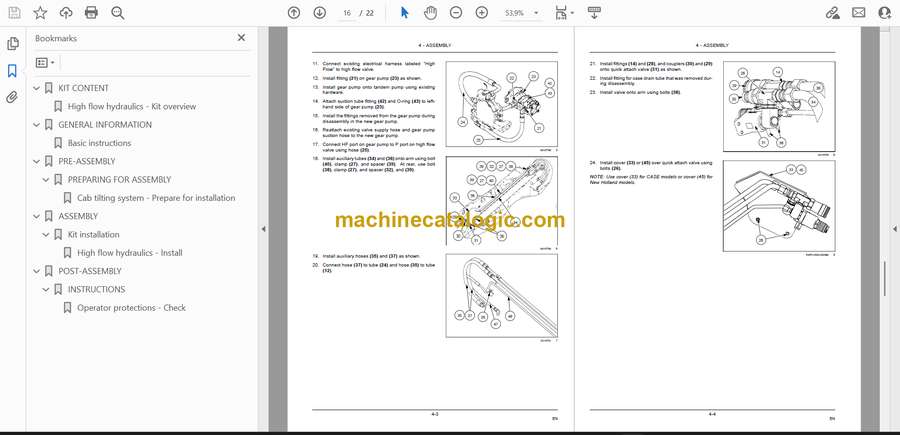The width and height of the screenshot is (900, 435).
Task: Print the document
Action: tap(91, 13)
